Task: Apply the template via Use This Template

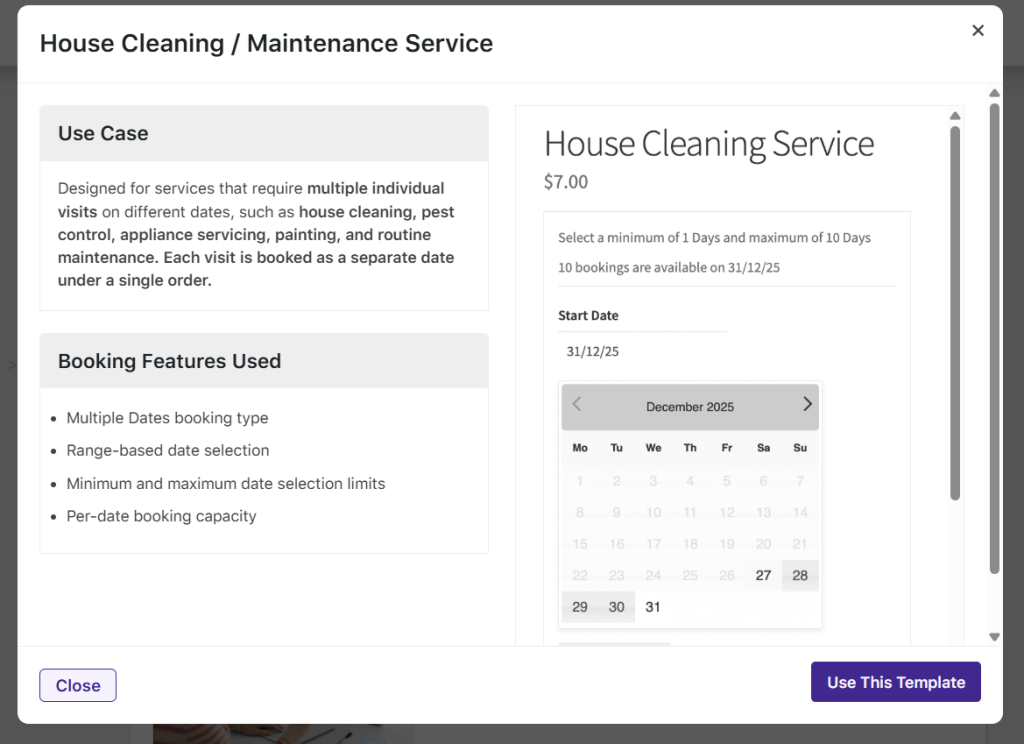Action: click(895, 681)
